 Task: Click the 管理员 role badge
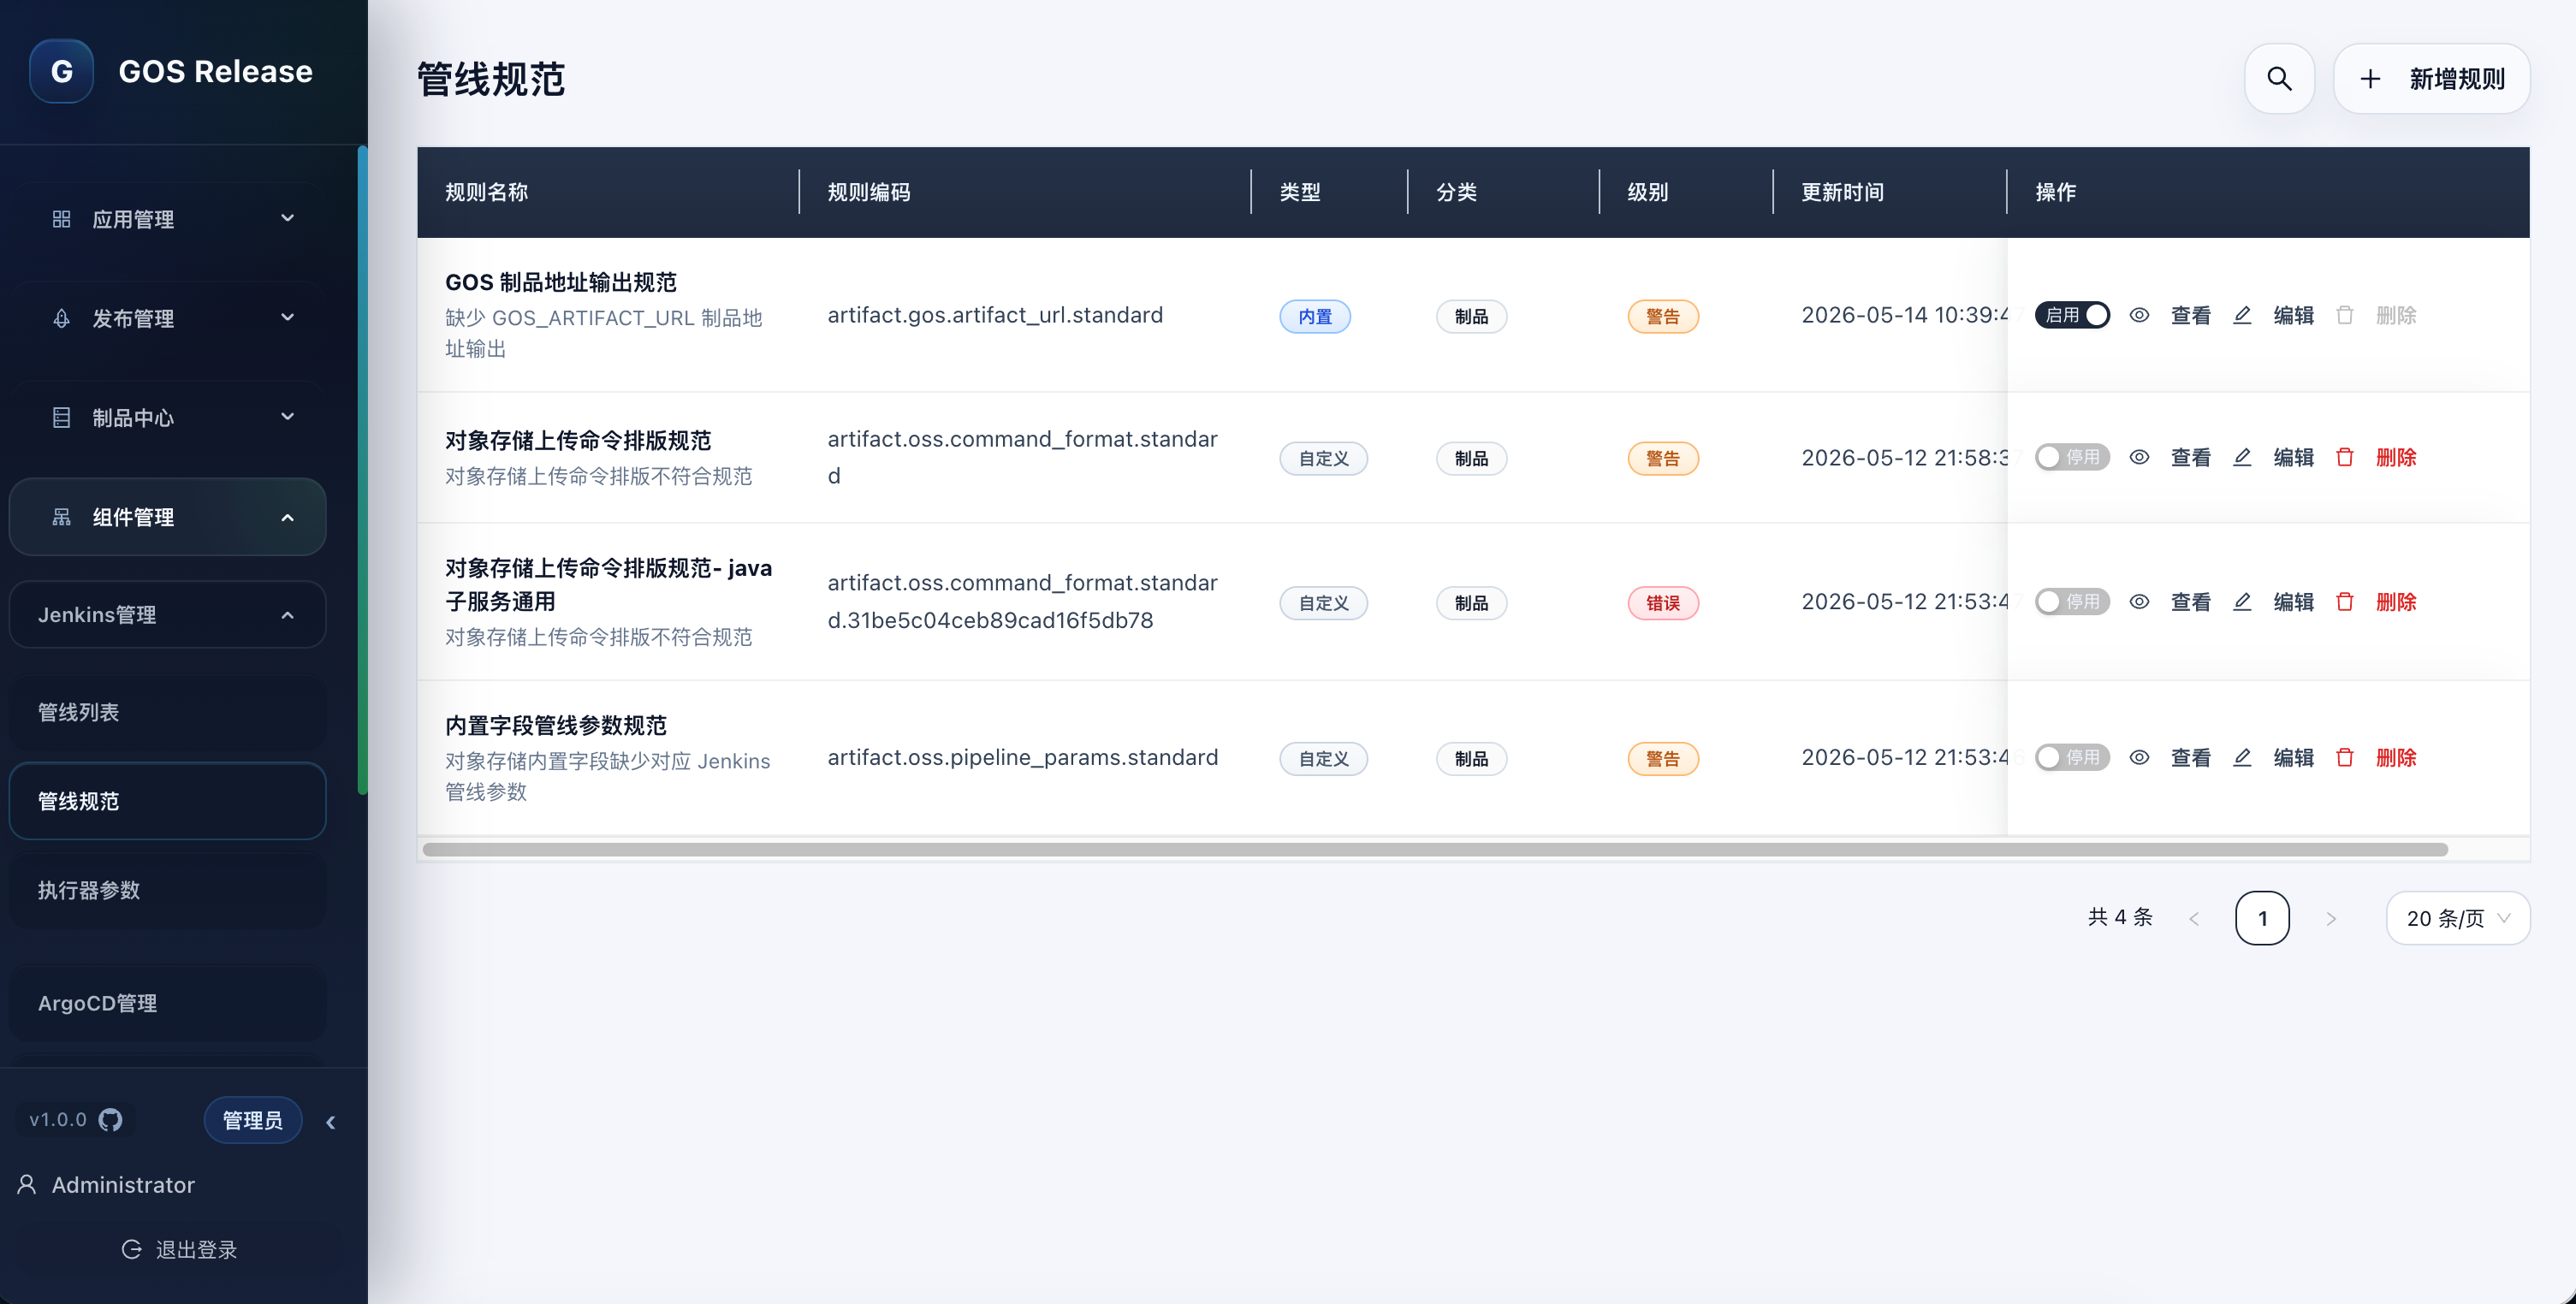tap(253, 1120)
